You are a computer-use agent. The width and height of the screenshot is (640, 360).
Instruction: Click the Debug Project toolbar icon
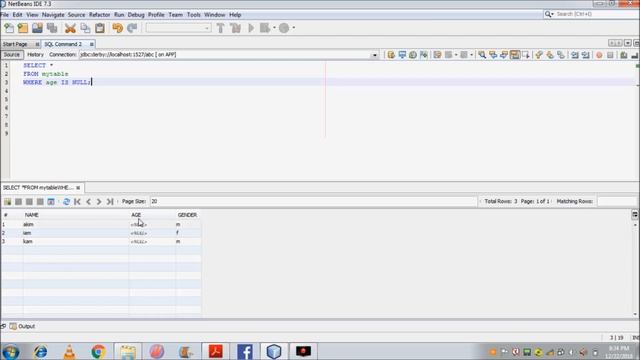(x=265, y=28)
